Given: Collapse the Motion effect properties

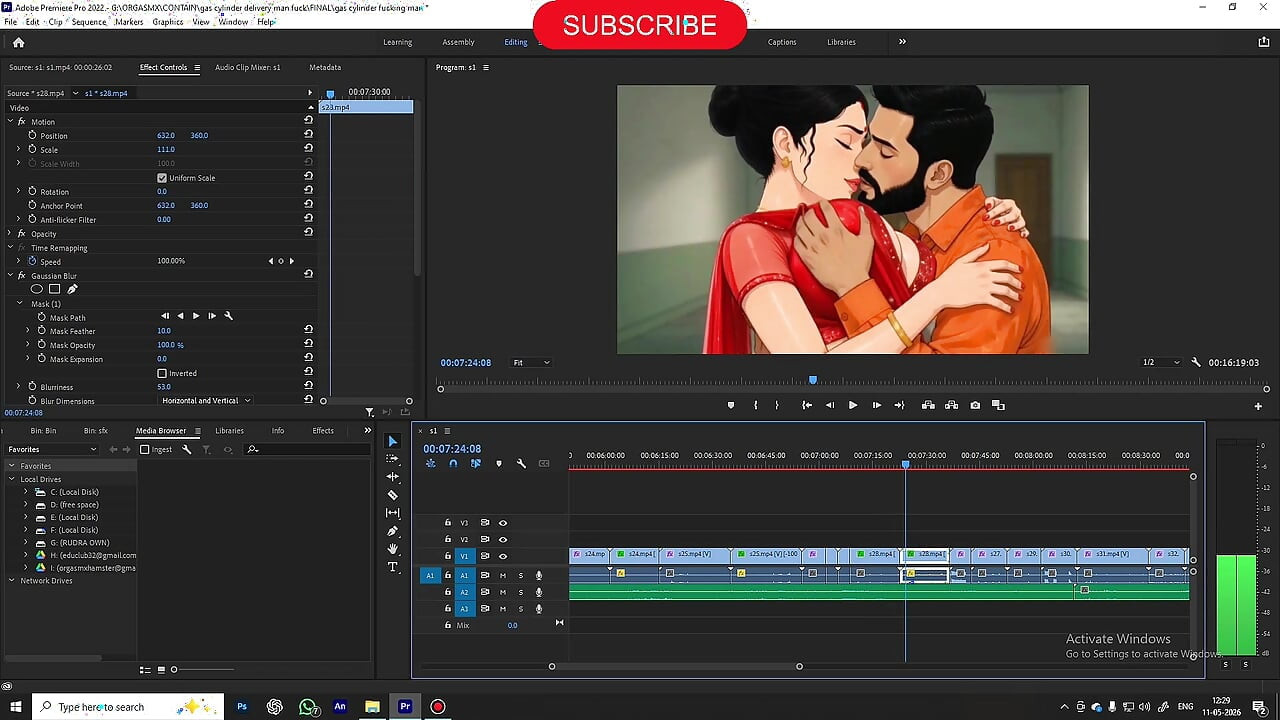Looking at the screenshot, I should (10, 121).
